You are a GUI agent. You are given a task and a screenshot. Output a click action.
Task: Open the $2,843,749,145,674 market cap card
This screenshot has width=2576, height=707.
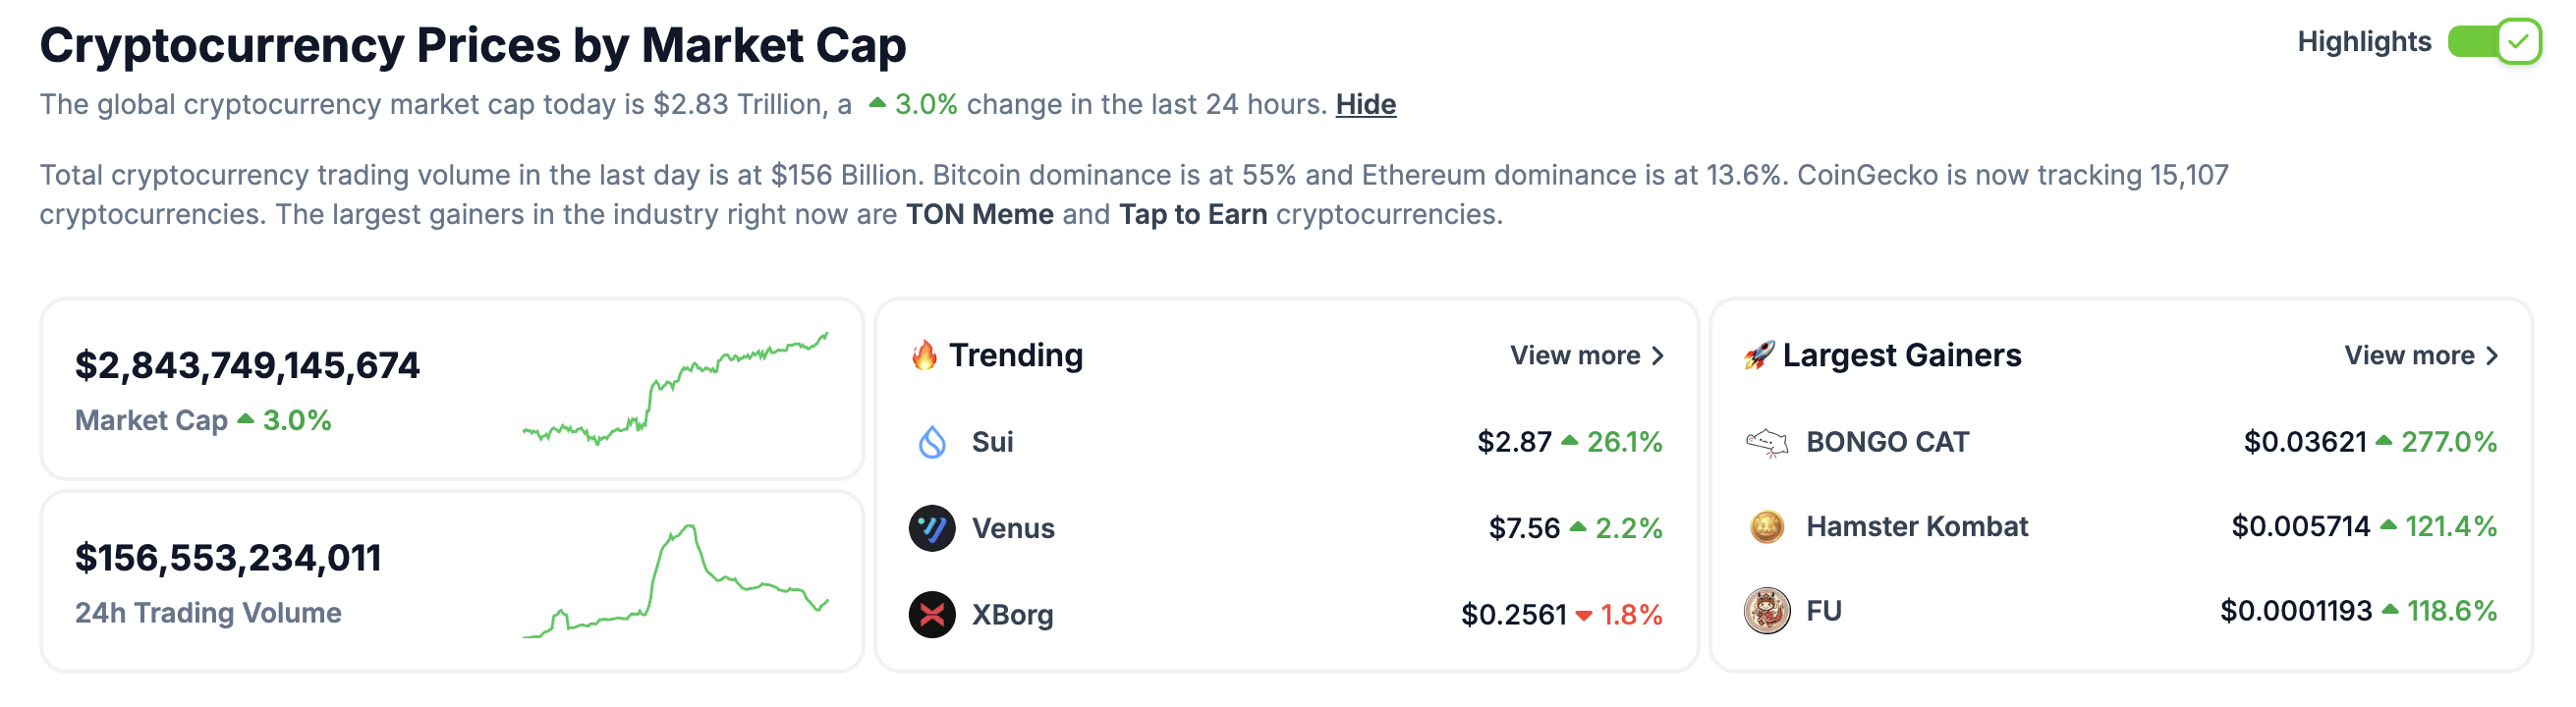(247, 366)
